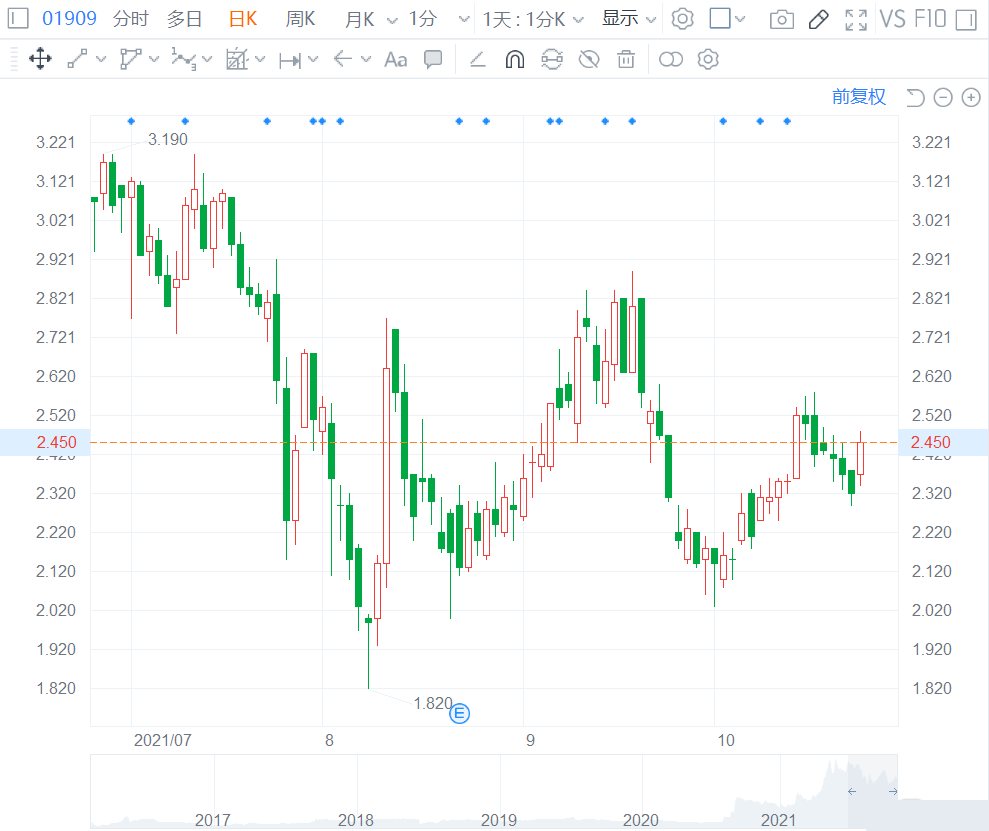The width and height of the screenshot is (989, 831).
Task: Expand the line tool options arrow
Action: coord(101,59)
